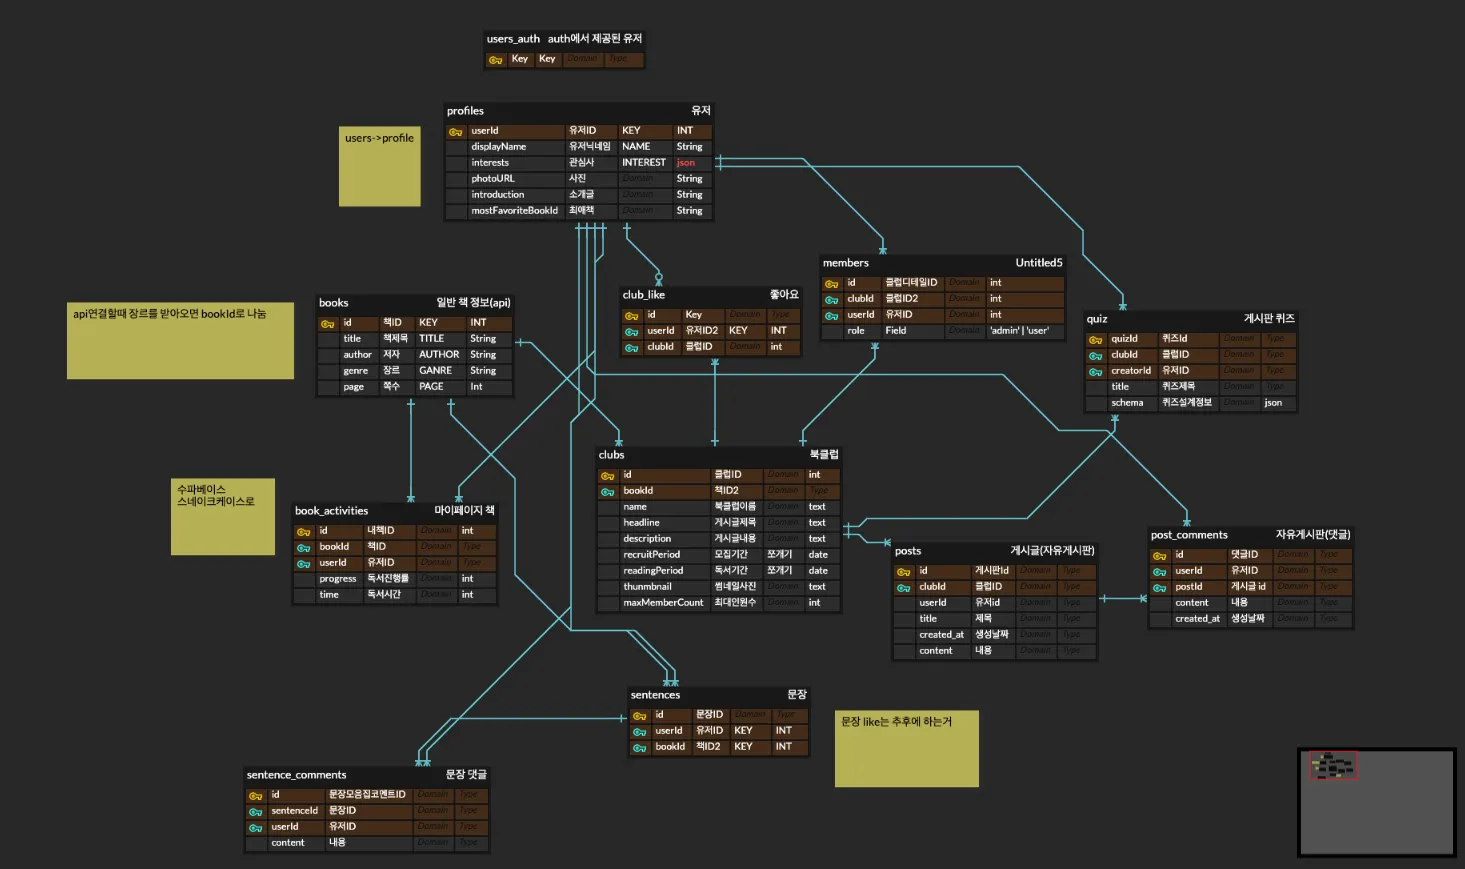Select the sentenceId foreign key icon in sentence_comments
The image size is (1465, 869).
(256, 812)
